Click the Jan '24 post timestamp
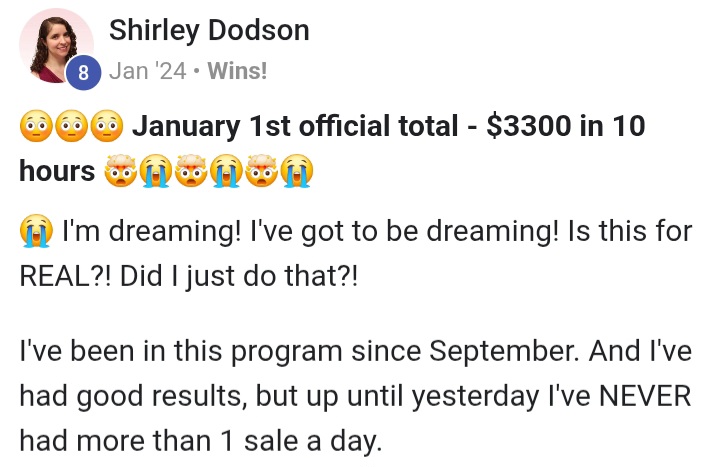 click(x=147, y=71)
